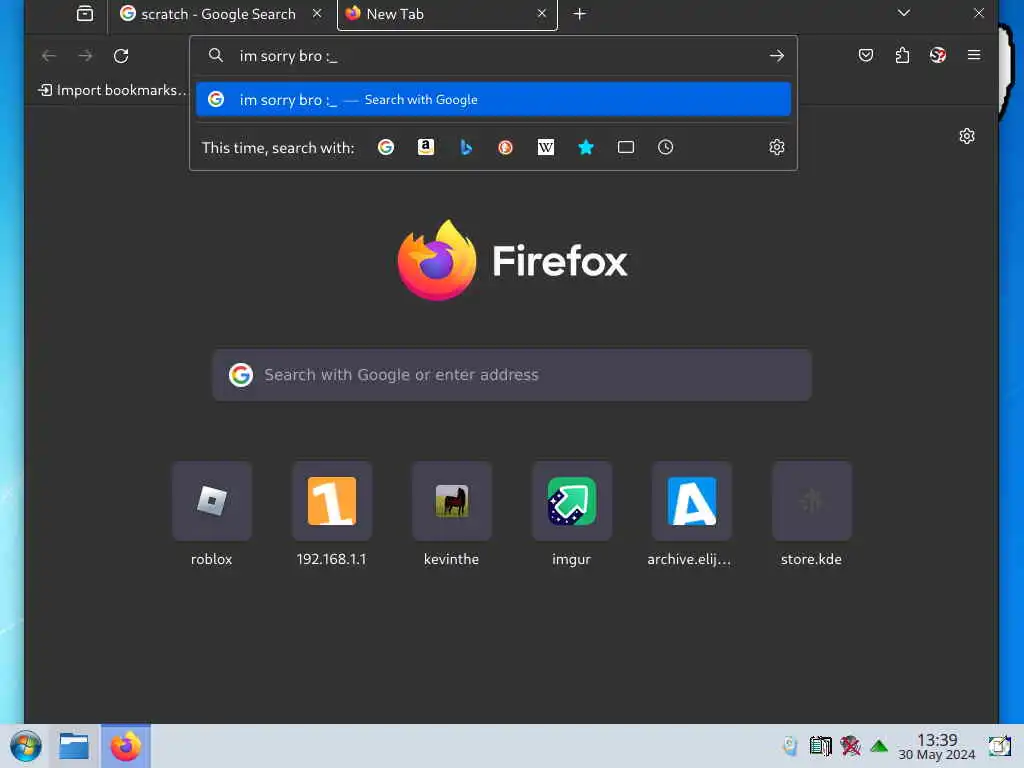Go back using the back arrow
Image resolution: width=1024 pixels, height=768 pixels.
[x=49, y=56]
